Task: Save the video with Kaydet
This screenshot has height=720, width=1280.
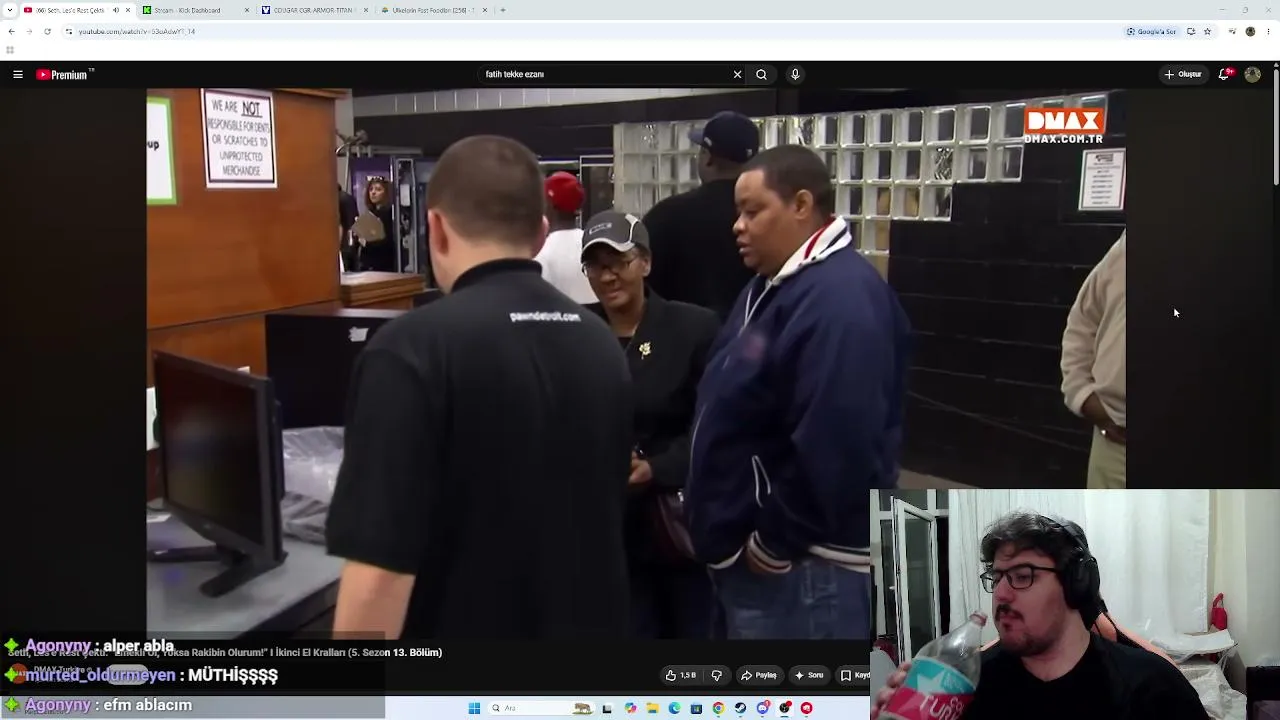Action: point(855,675)
